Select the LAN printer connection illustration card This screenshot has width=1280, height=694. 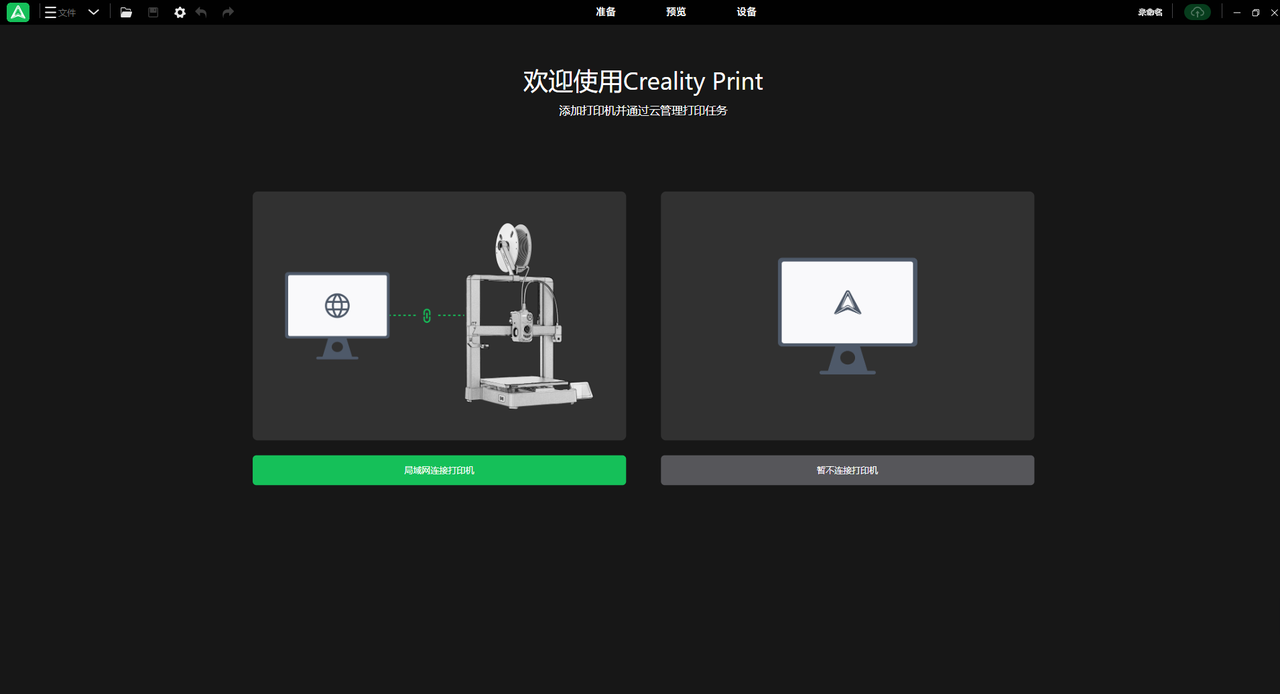439,316
